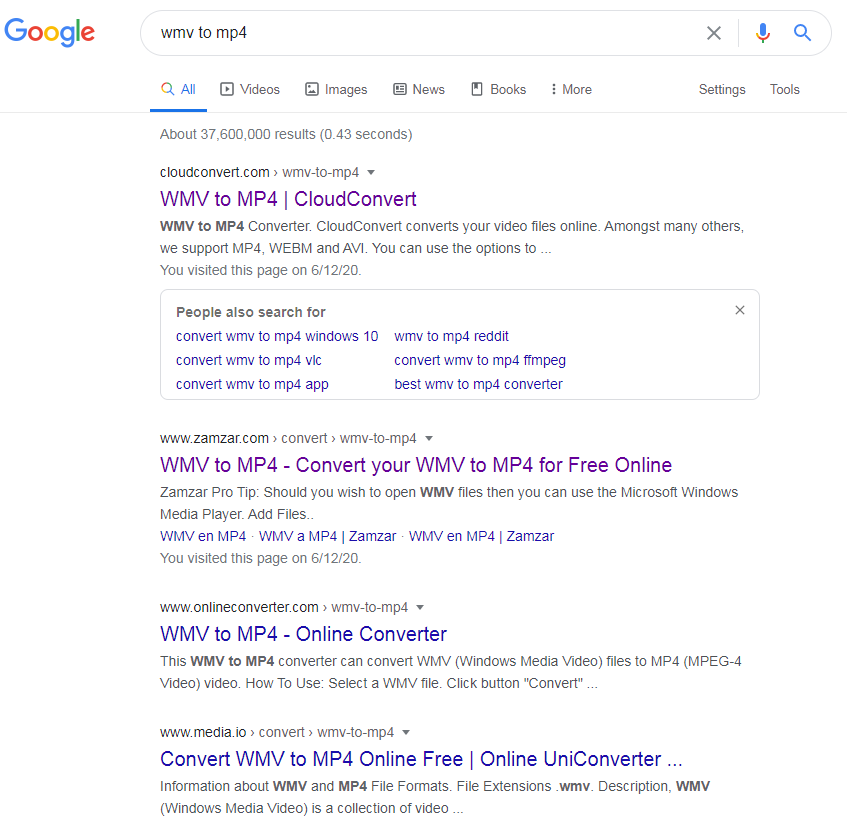Image resolution: width=847 pixels, height=816 pixels.
Task: Open the News tab
Action: 419,90
